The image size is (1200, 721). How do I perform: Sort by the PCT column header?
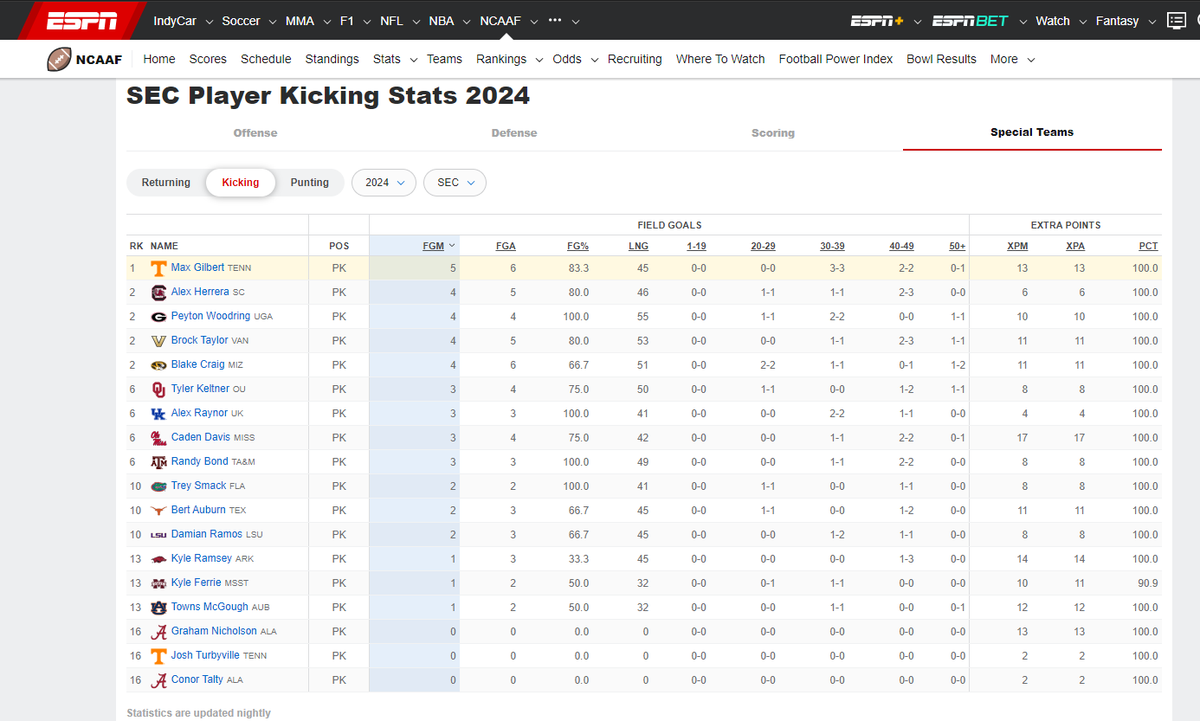pyautogui.click(x=1148, y=246)
